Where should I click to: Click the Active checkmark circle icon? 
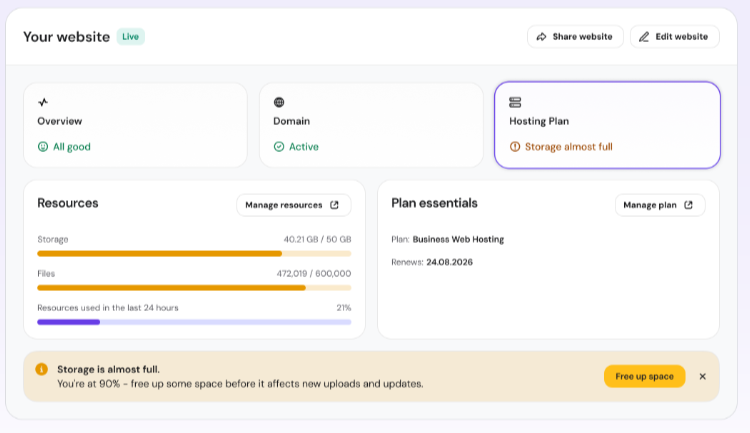pos(279,147)
